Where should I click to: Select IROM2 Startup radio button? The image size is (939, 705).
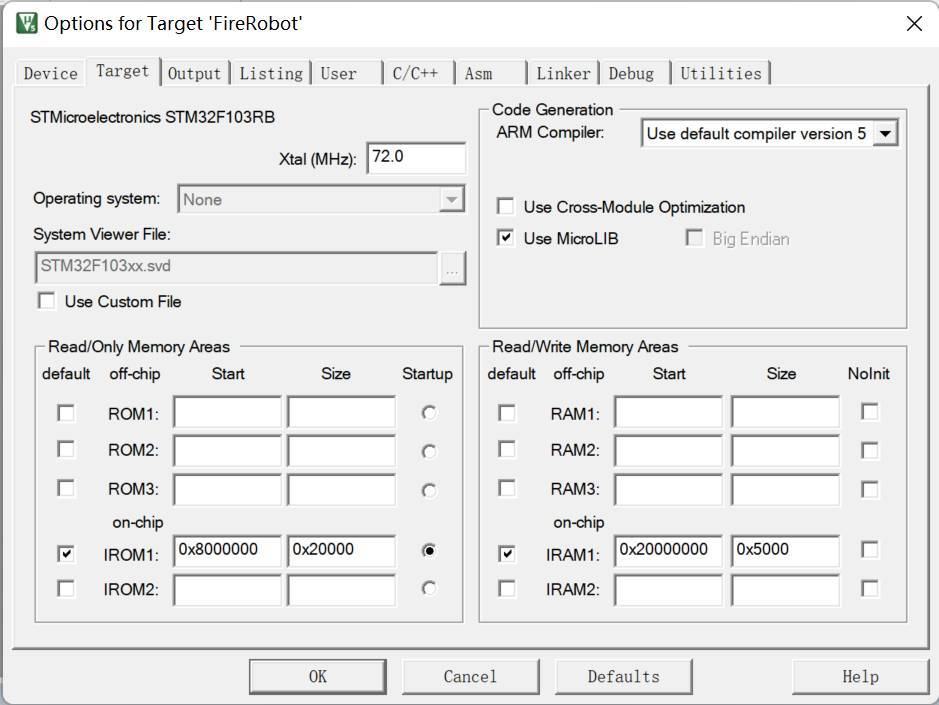[429, 588]
